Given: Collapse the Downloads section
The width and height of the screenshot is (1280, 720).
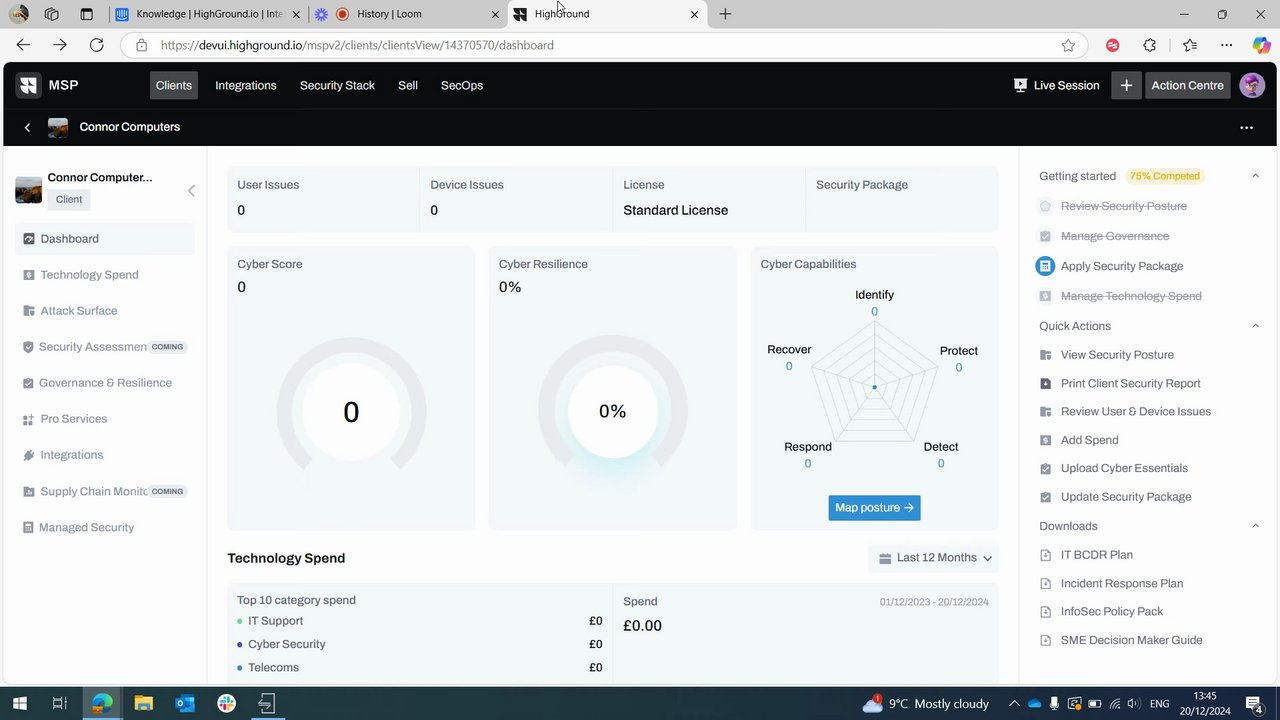Looking at the screenshot, I should [1256, 526].
